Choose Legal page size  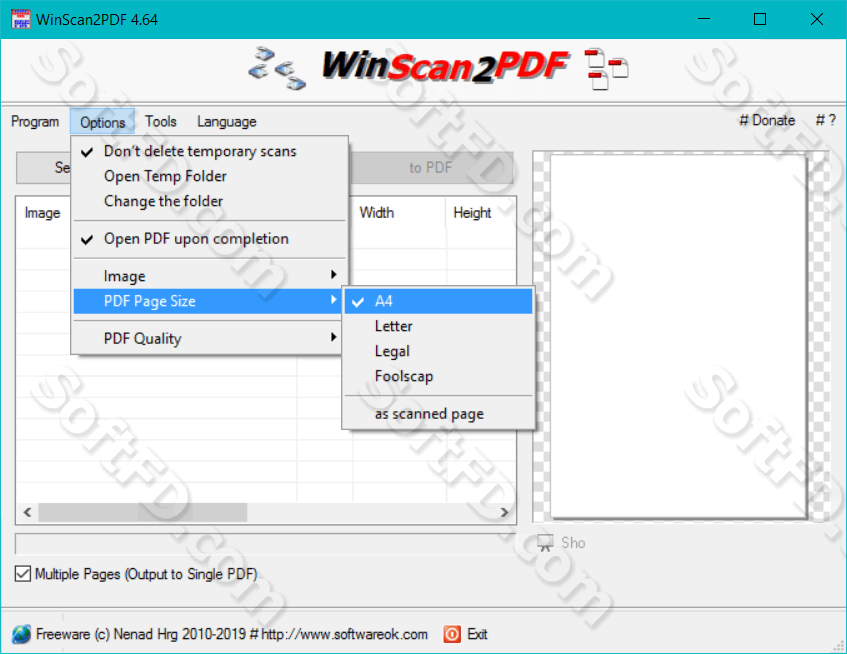pos(439,351)
